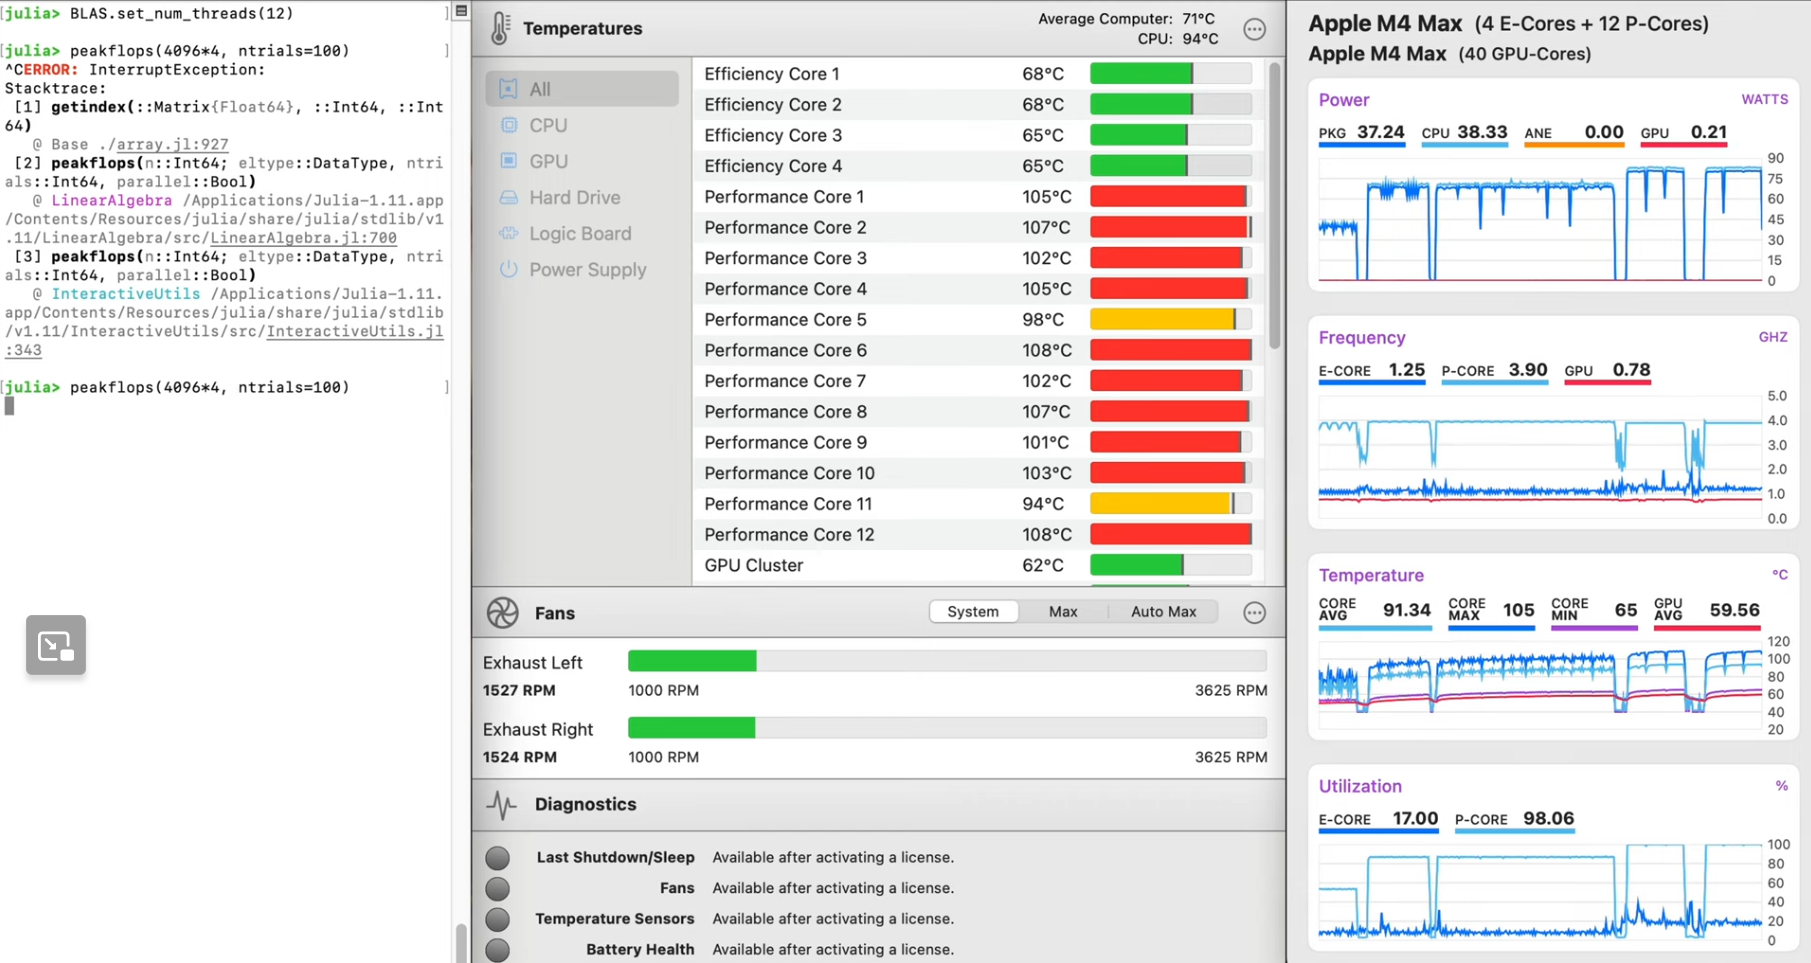Screen dimensions: 1811x963
Task: Switch fan control mode to Auto Max
Action: (1163, 612)
